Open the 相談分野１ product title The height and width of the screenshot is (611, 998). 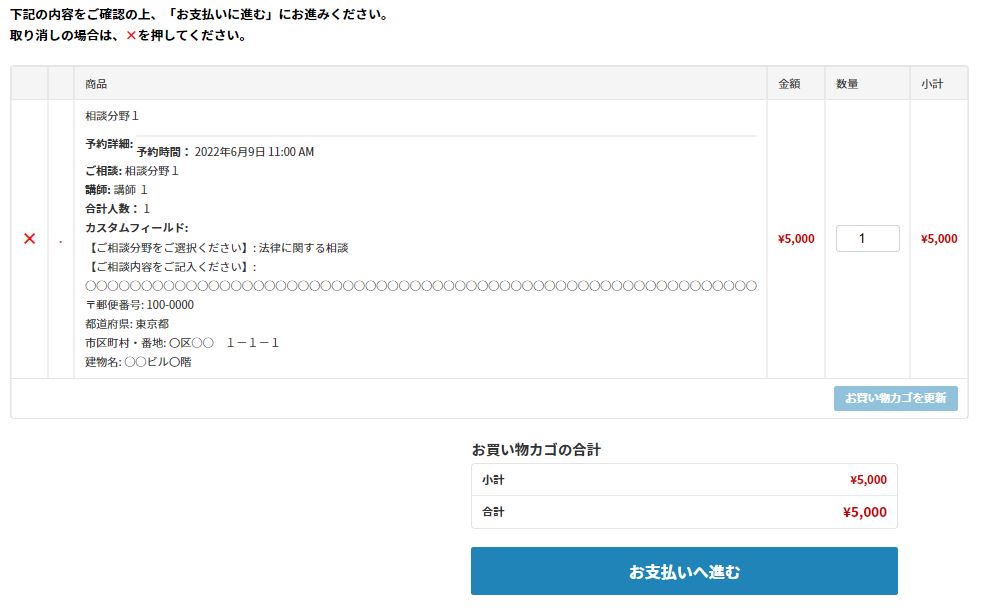click(112, 116)
